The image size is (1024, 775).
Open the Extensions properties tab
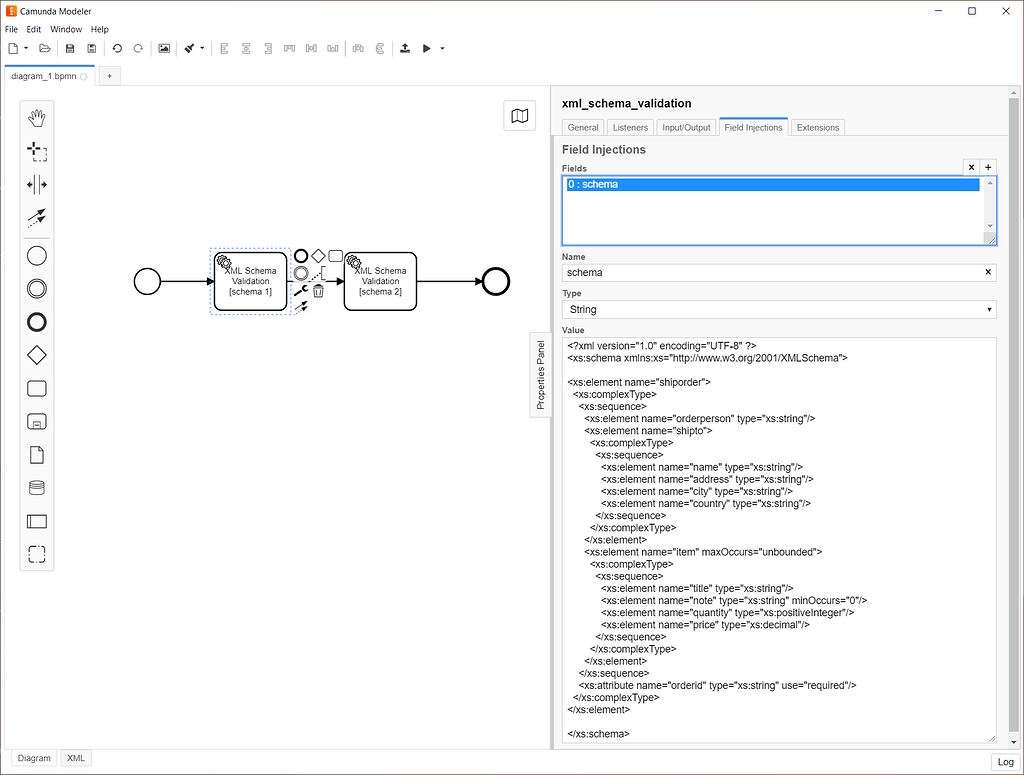(818, 127)
